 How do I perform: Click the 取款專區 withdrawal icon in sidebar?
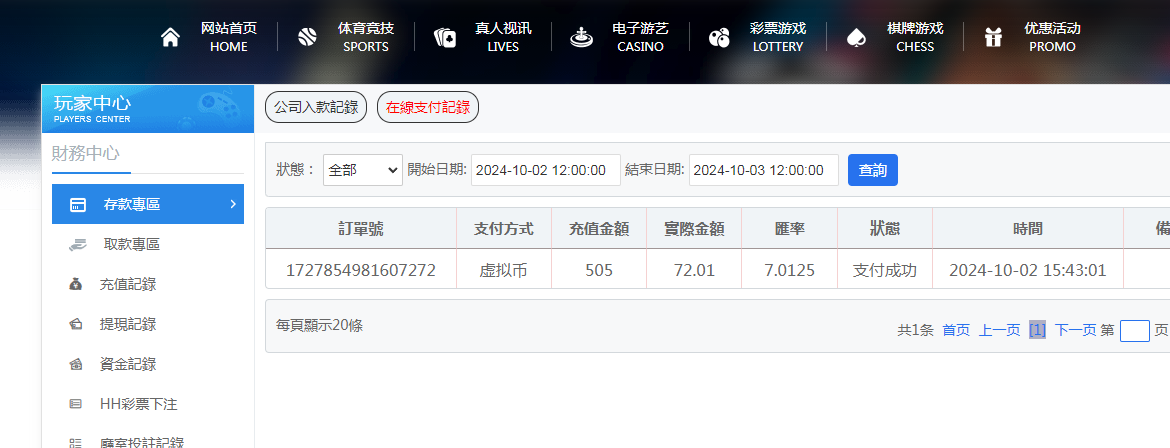point(77,244)
